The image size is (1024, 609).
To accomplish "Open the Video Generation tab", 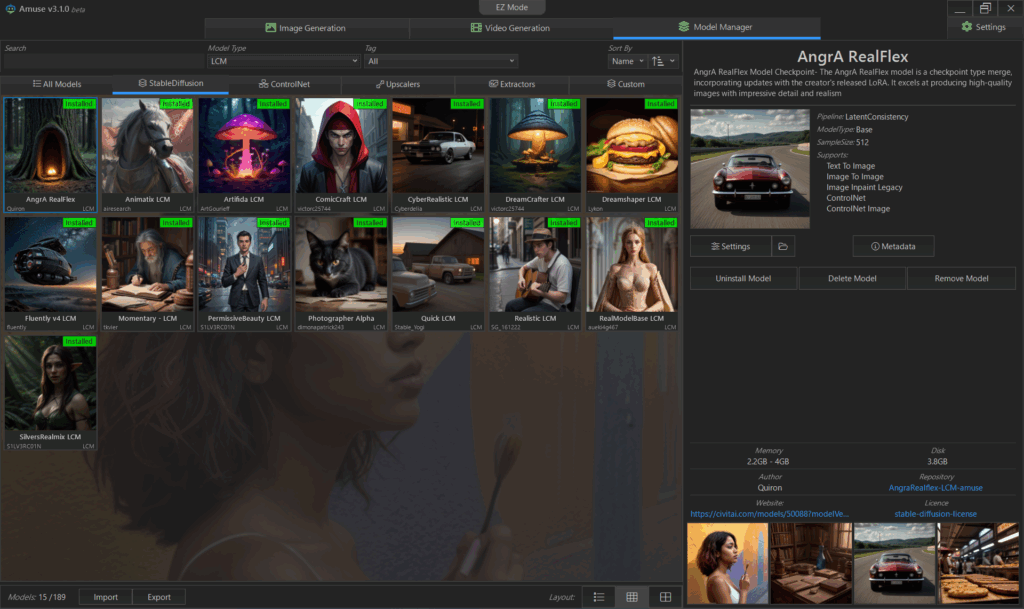I will tap(511, 28).
